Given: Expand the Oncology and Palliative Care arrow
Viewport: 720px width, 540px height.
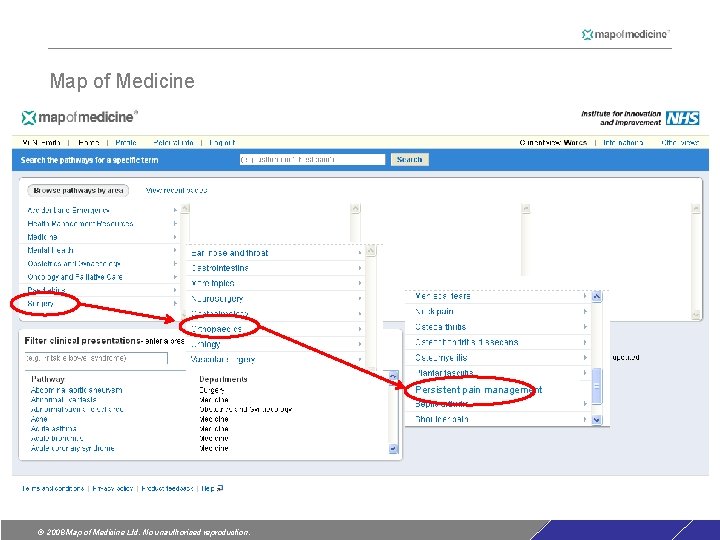Looking at the screenshot, I should point(175,277).
